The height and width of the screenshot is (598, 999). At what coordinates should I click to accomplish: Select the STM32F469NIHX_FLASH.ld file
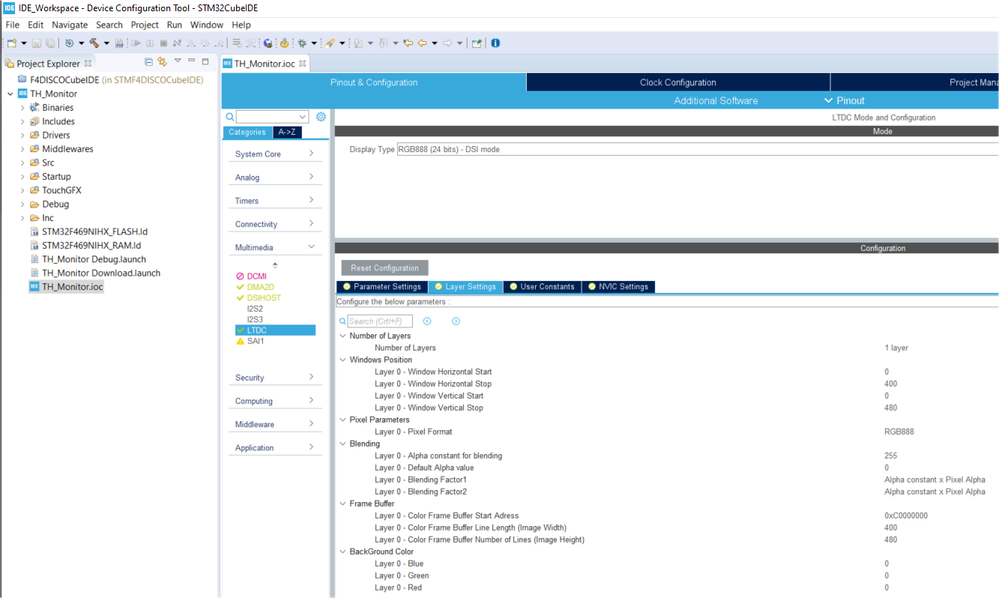(x=94, y=232)
